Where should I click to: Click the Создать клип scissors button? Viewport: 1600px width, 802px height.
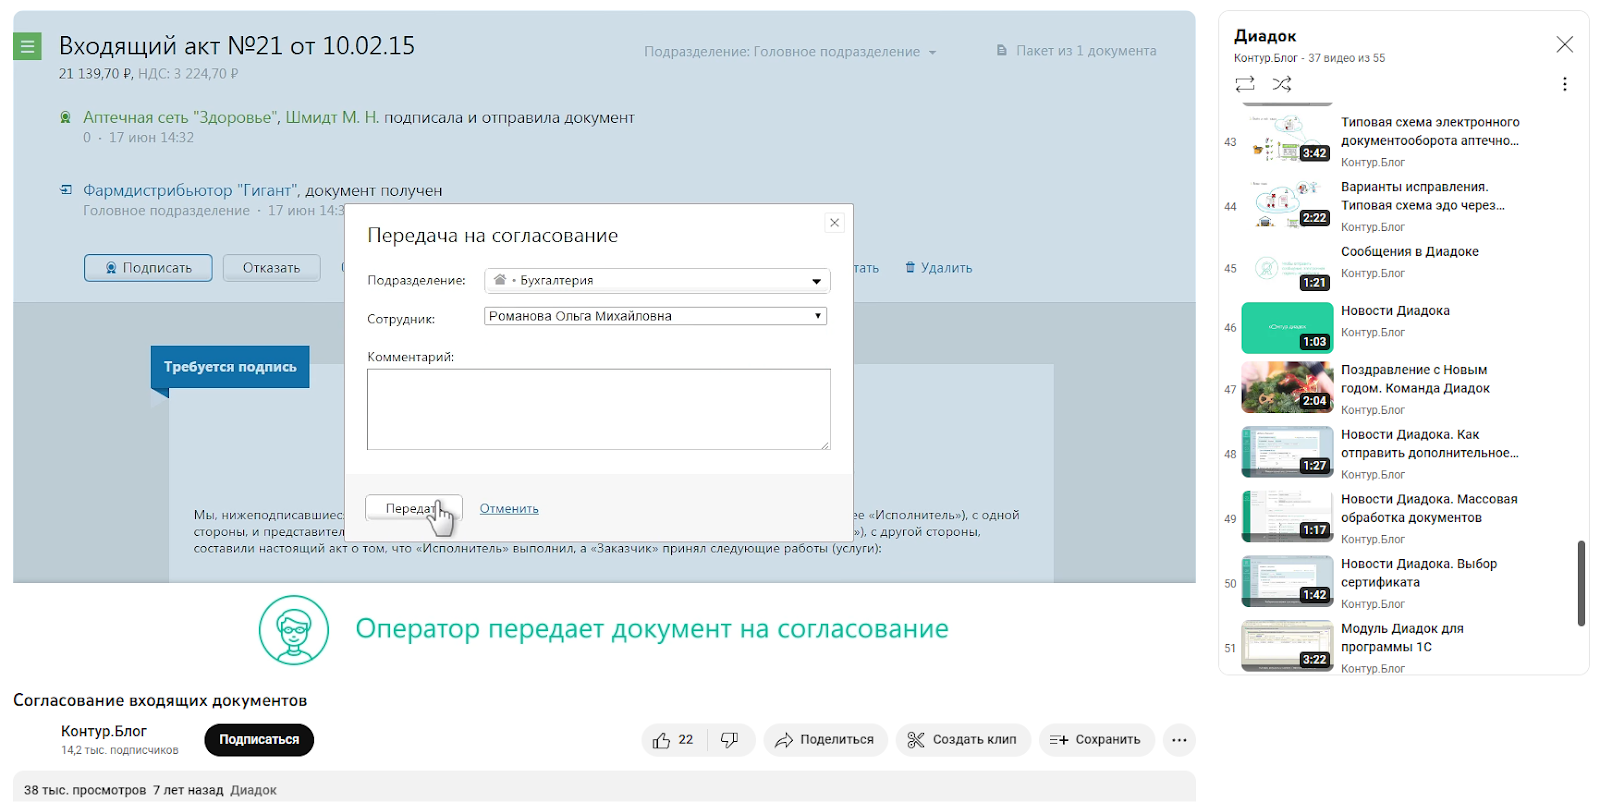(963, 740)
